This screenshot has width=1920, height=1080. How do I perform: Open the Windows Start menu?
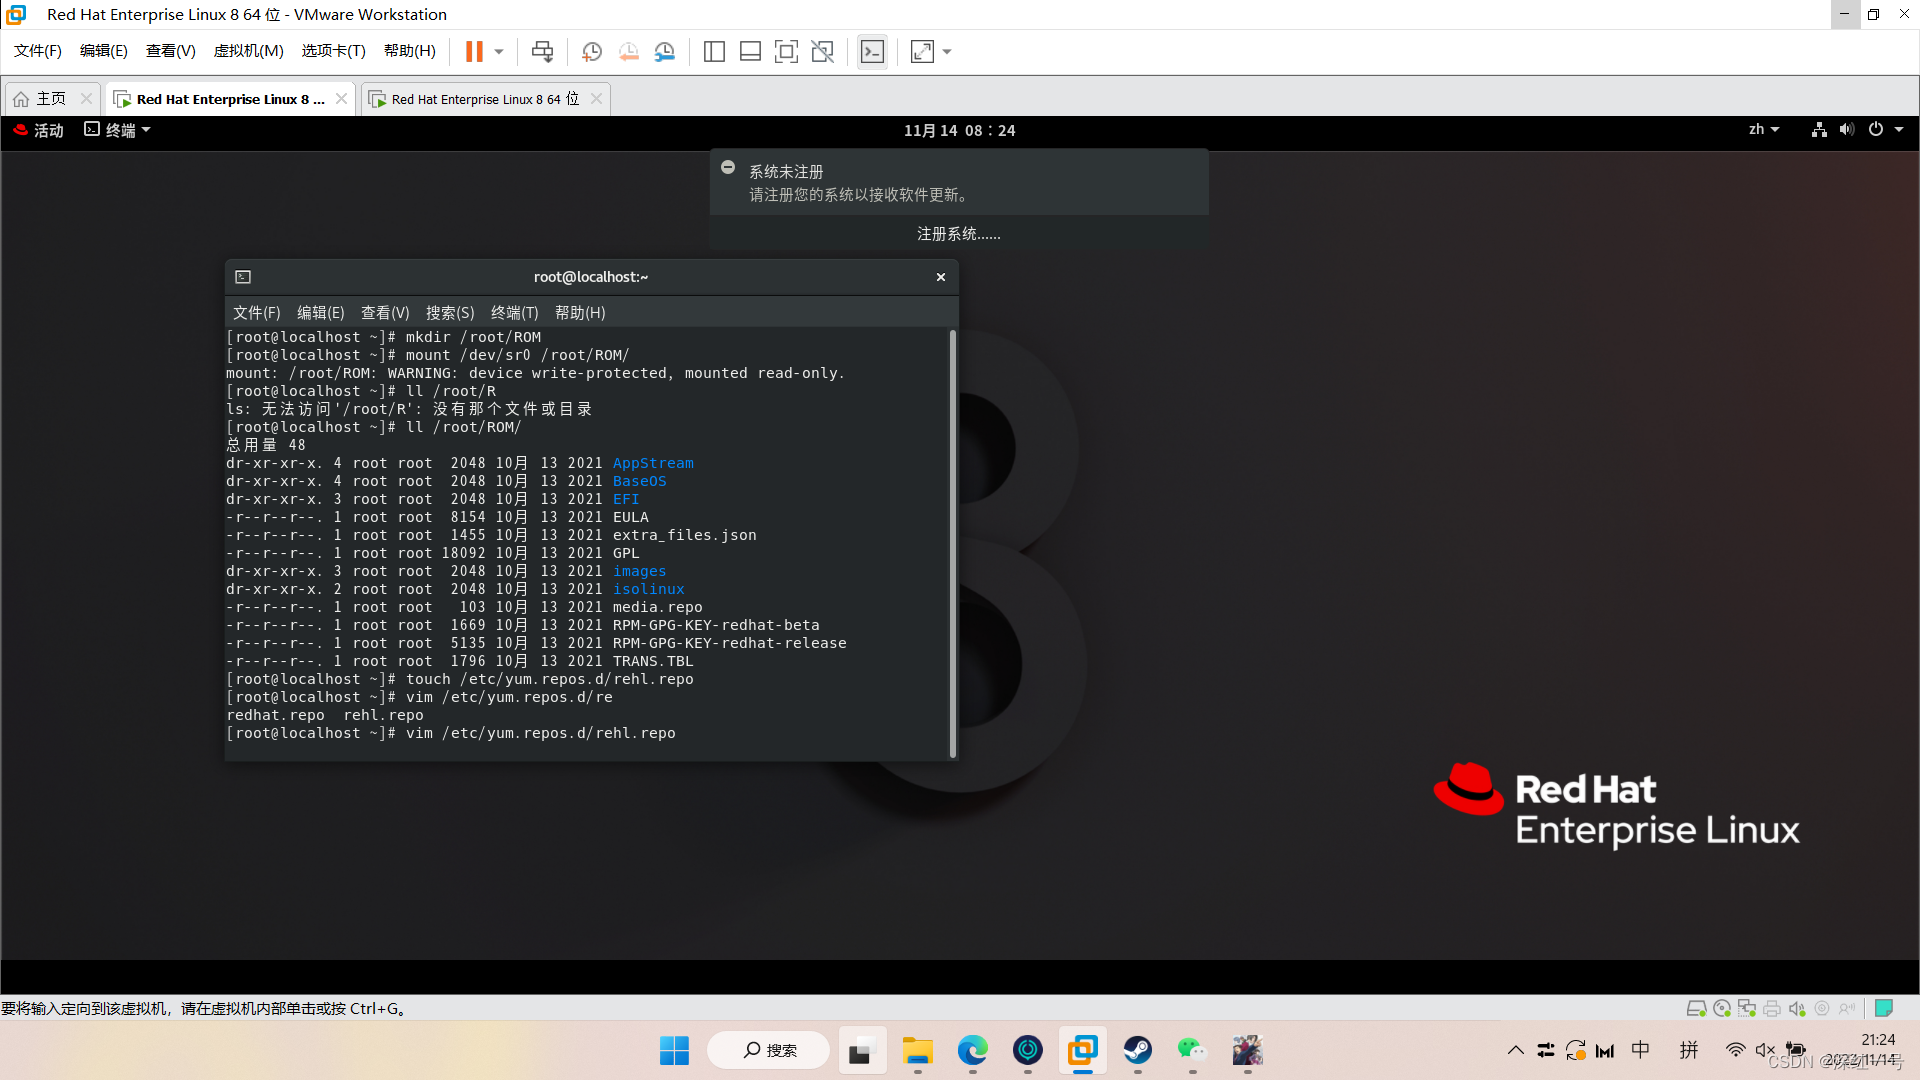pos(674,1050)
